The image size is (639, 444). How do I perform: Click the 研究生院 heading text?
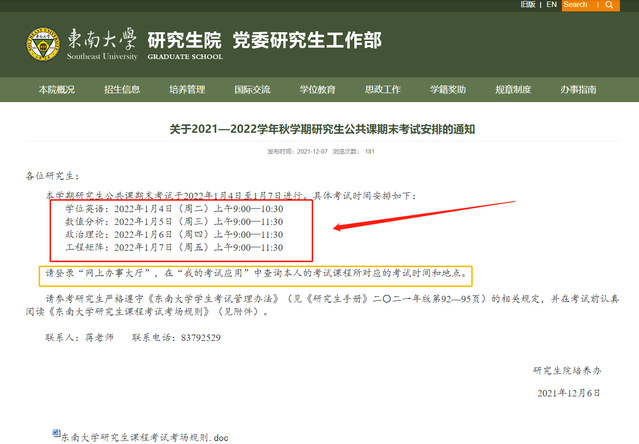click(183, 41)
